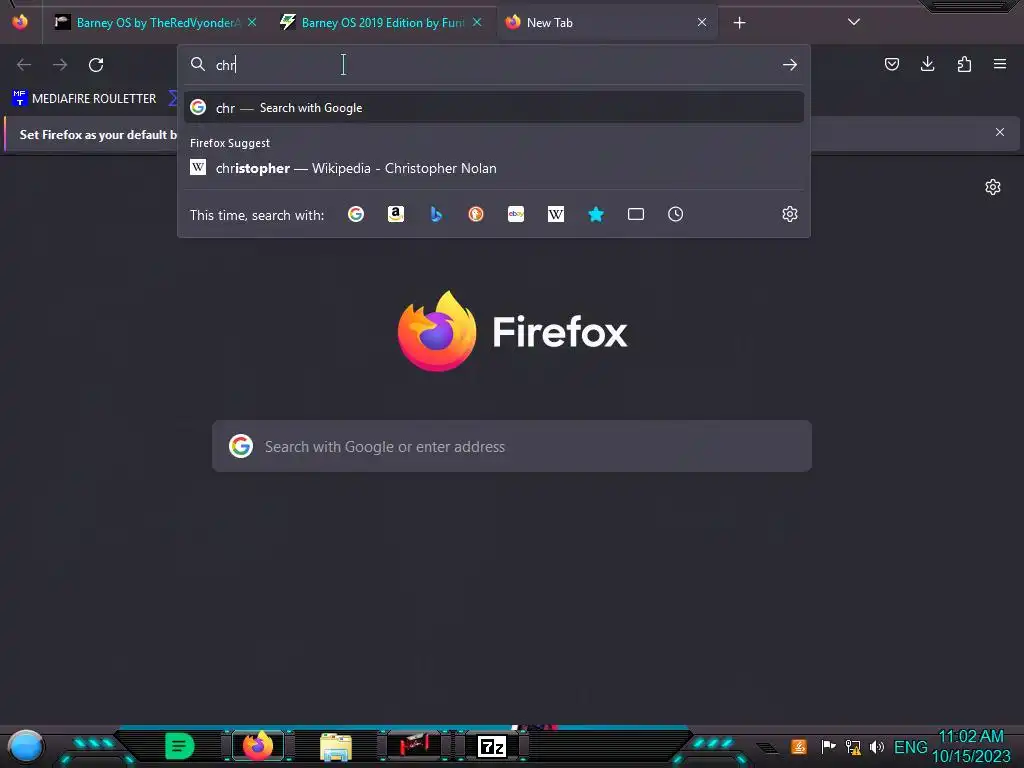1024x768 pixels.
Task: Open a new tab with plus button
Action: click(x=739, y=23)
